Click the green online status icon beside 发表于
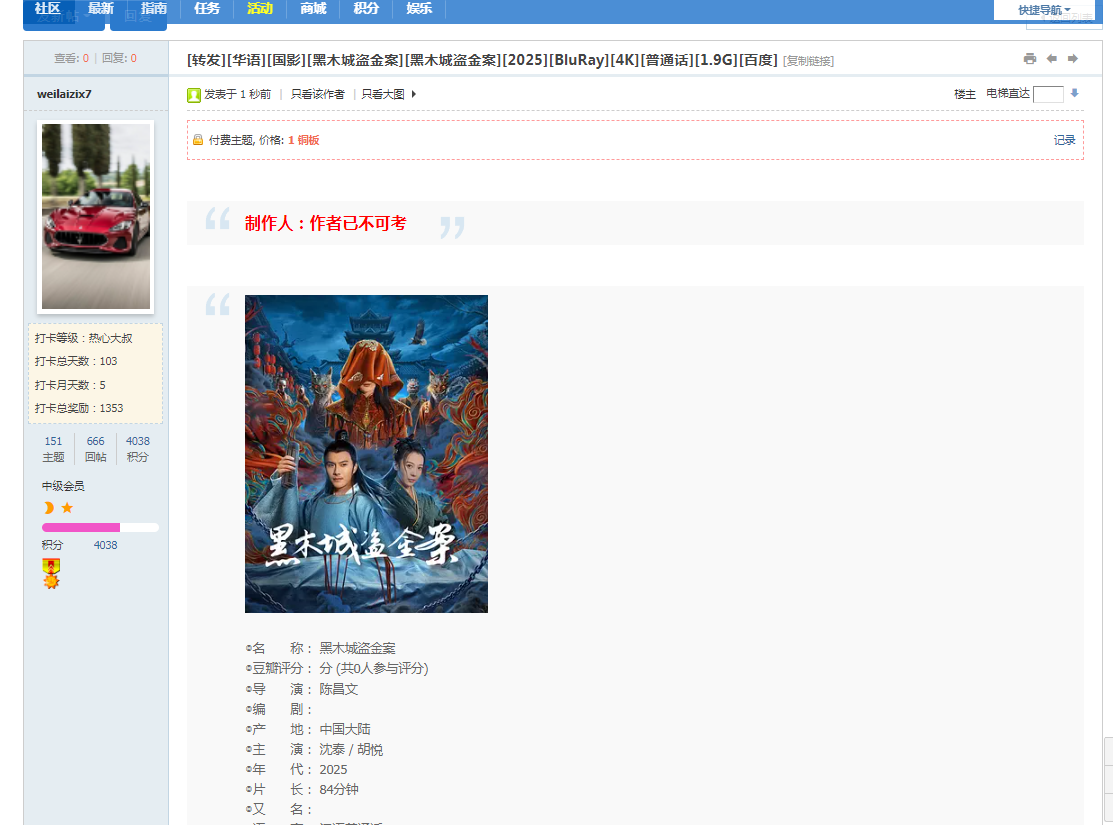The image size is (1113, 825). pyautogui.click(x=193, y=93)
